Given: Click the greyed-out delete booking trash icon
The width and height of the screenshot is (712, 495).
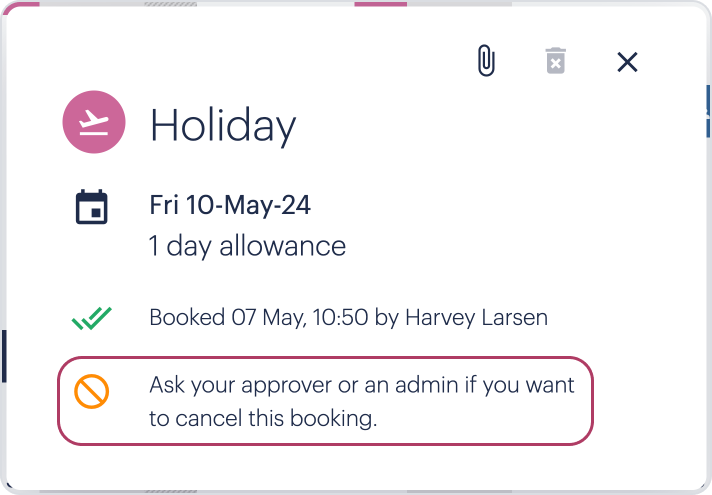Looking at the screenshot, I should 555,60.
